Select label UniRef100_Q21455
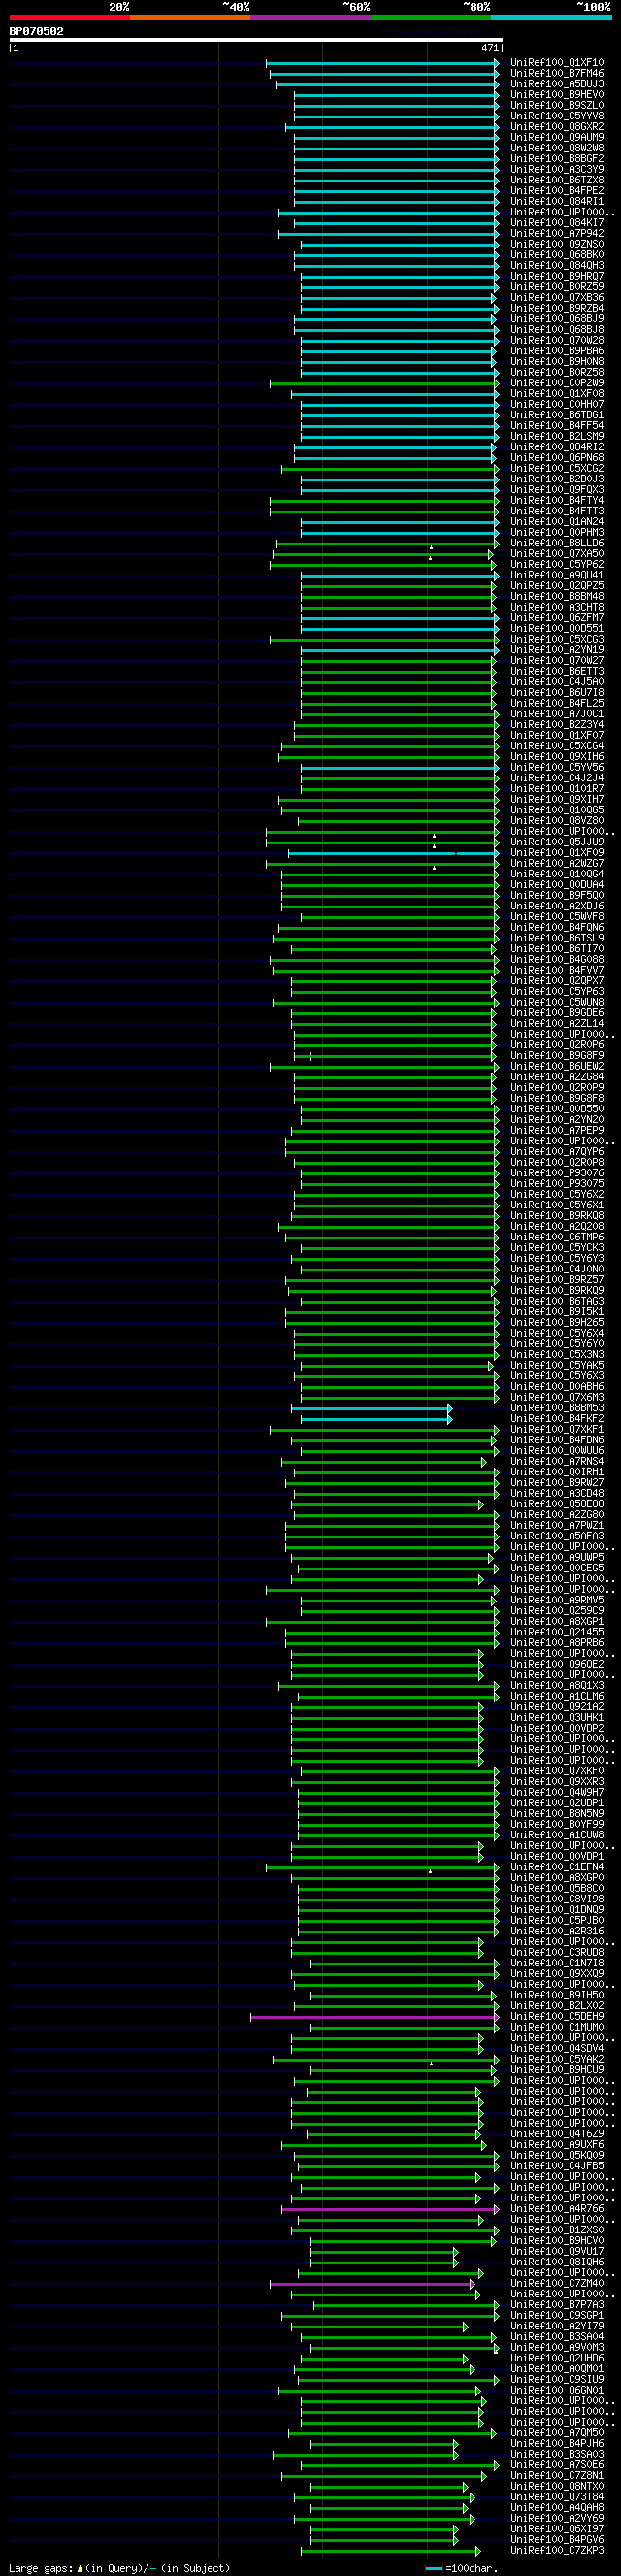The image size is (621, 2576). [x=557, y=1633]
